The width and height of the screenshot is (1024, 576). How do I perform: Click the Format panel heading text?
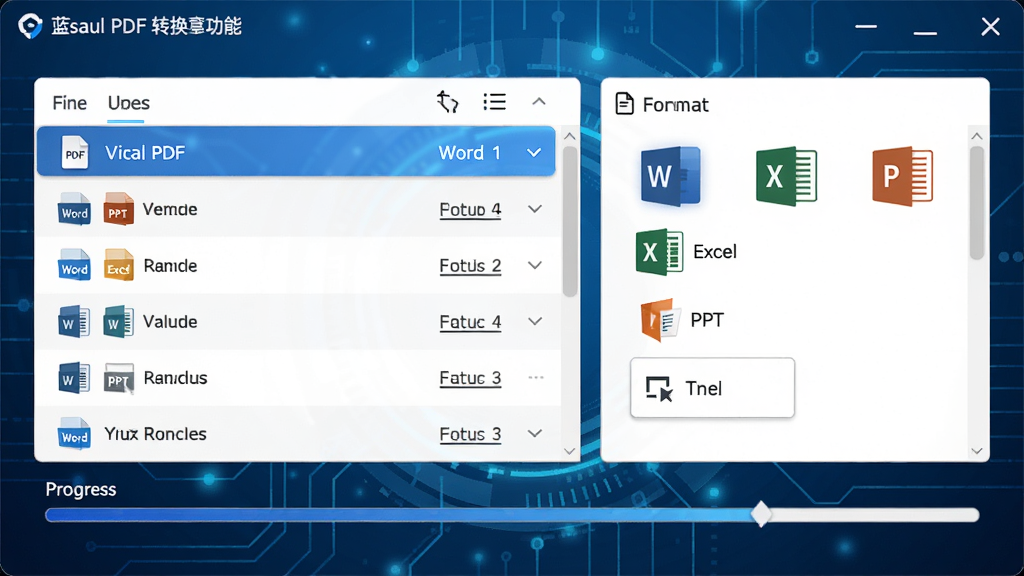(x=675, y=104)
